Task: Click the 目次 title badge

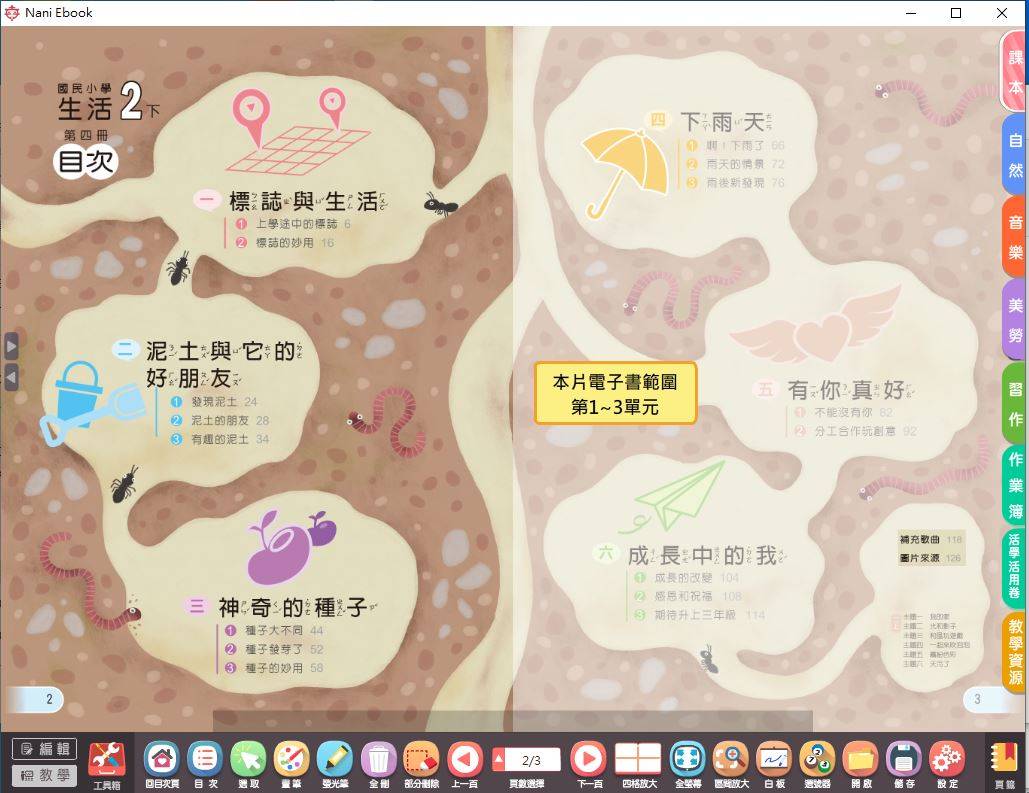Action: click(85, 161)
